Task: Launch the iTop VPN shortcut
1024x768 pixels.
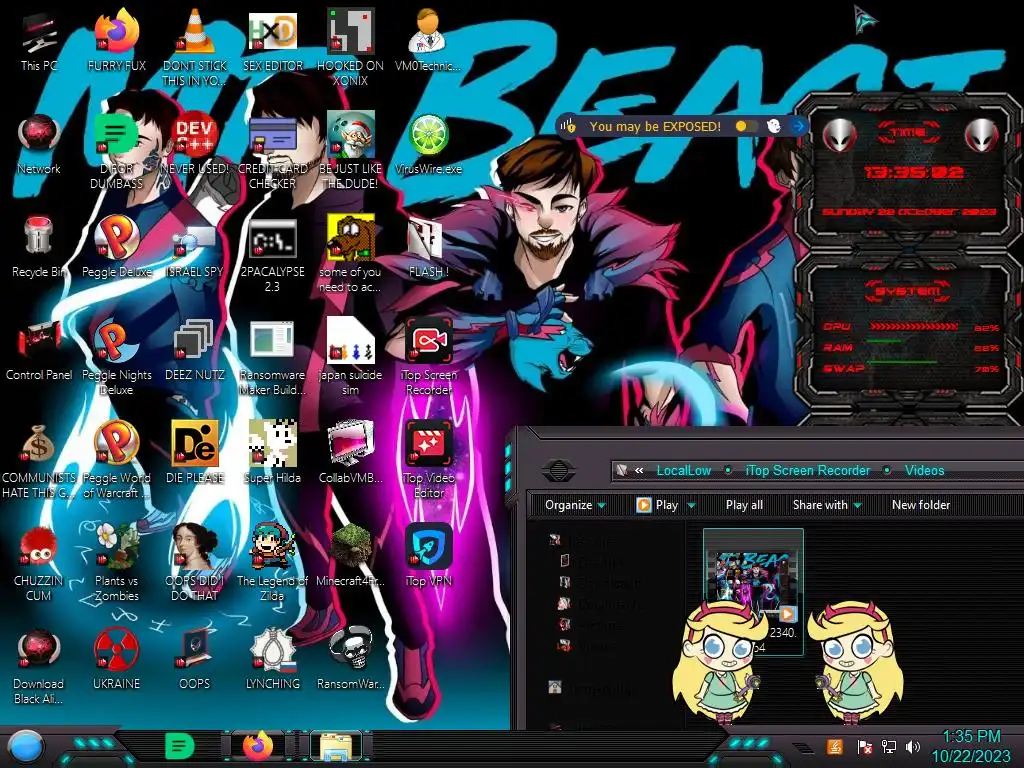Action: pyautogui.click(x=428, y=555)
